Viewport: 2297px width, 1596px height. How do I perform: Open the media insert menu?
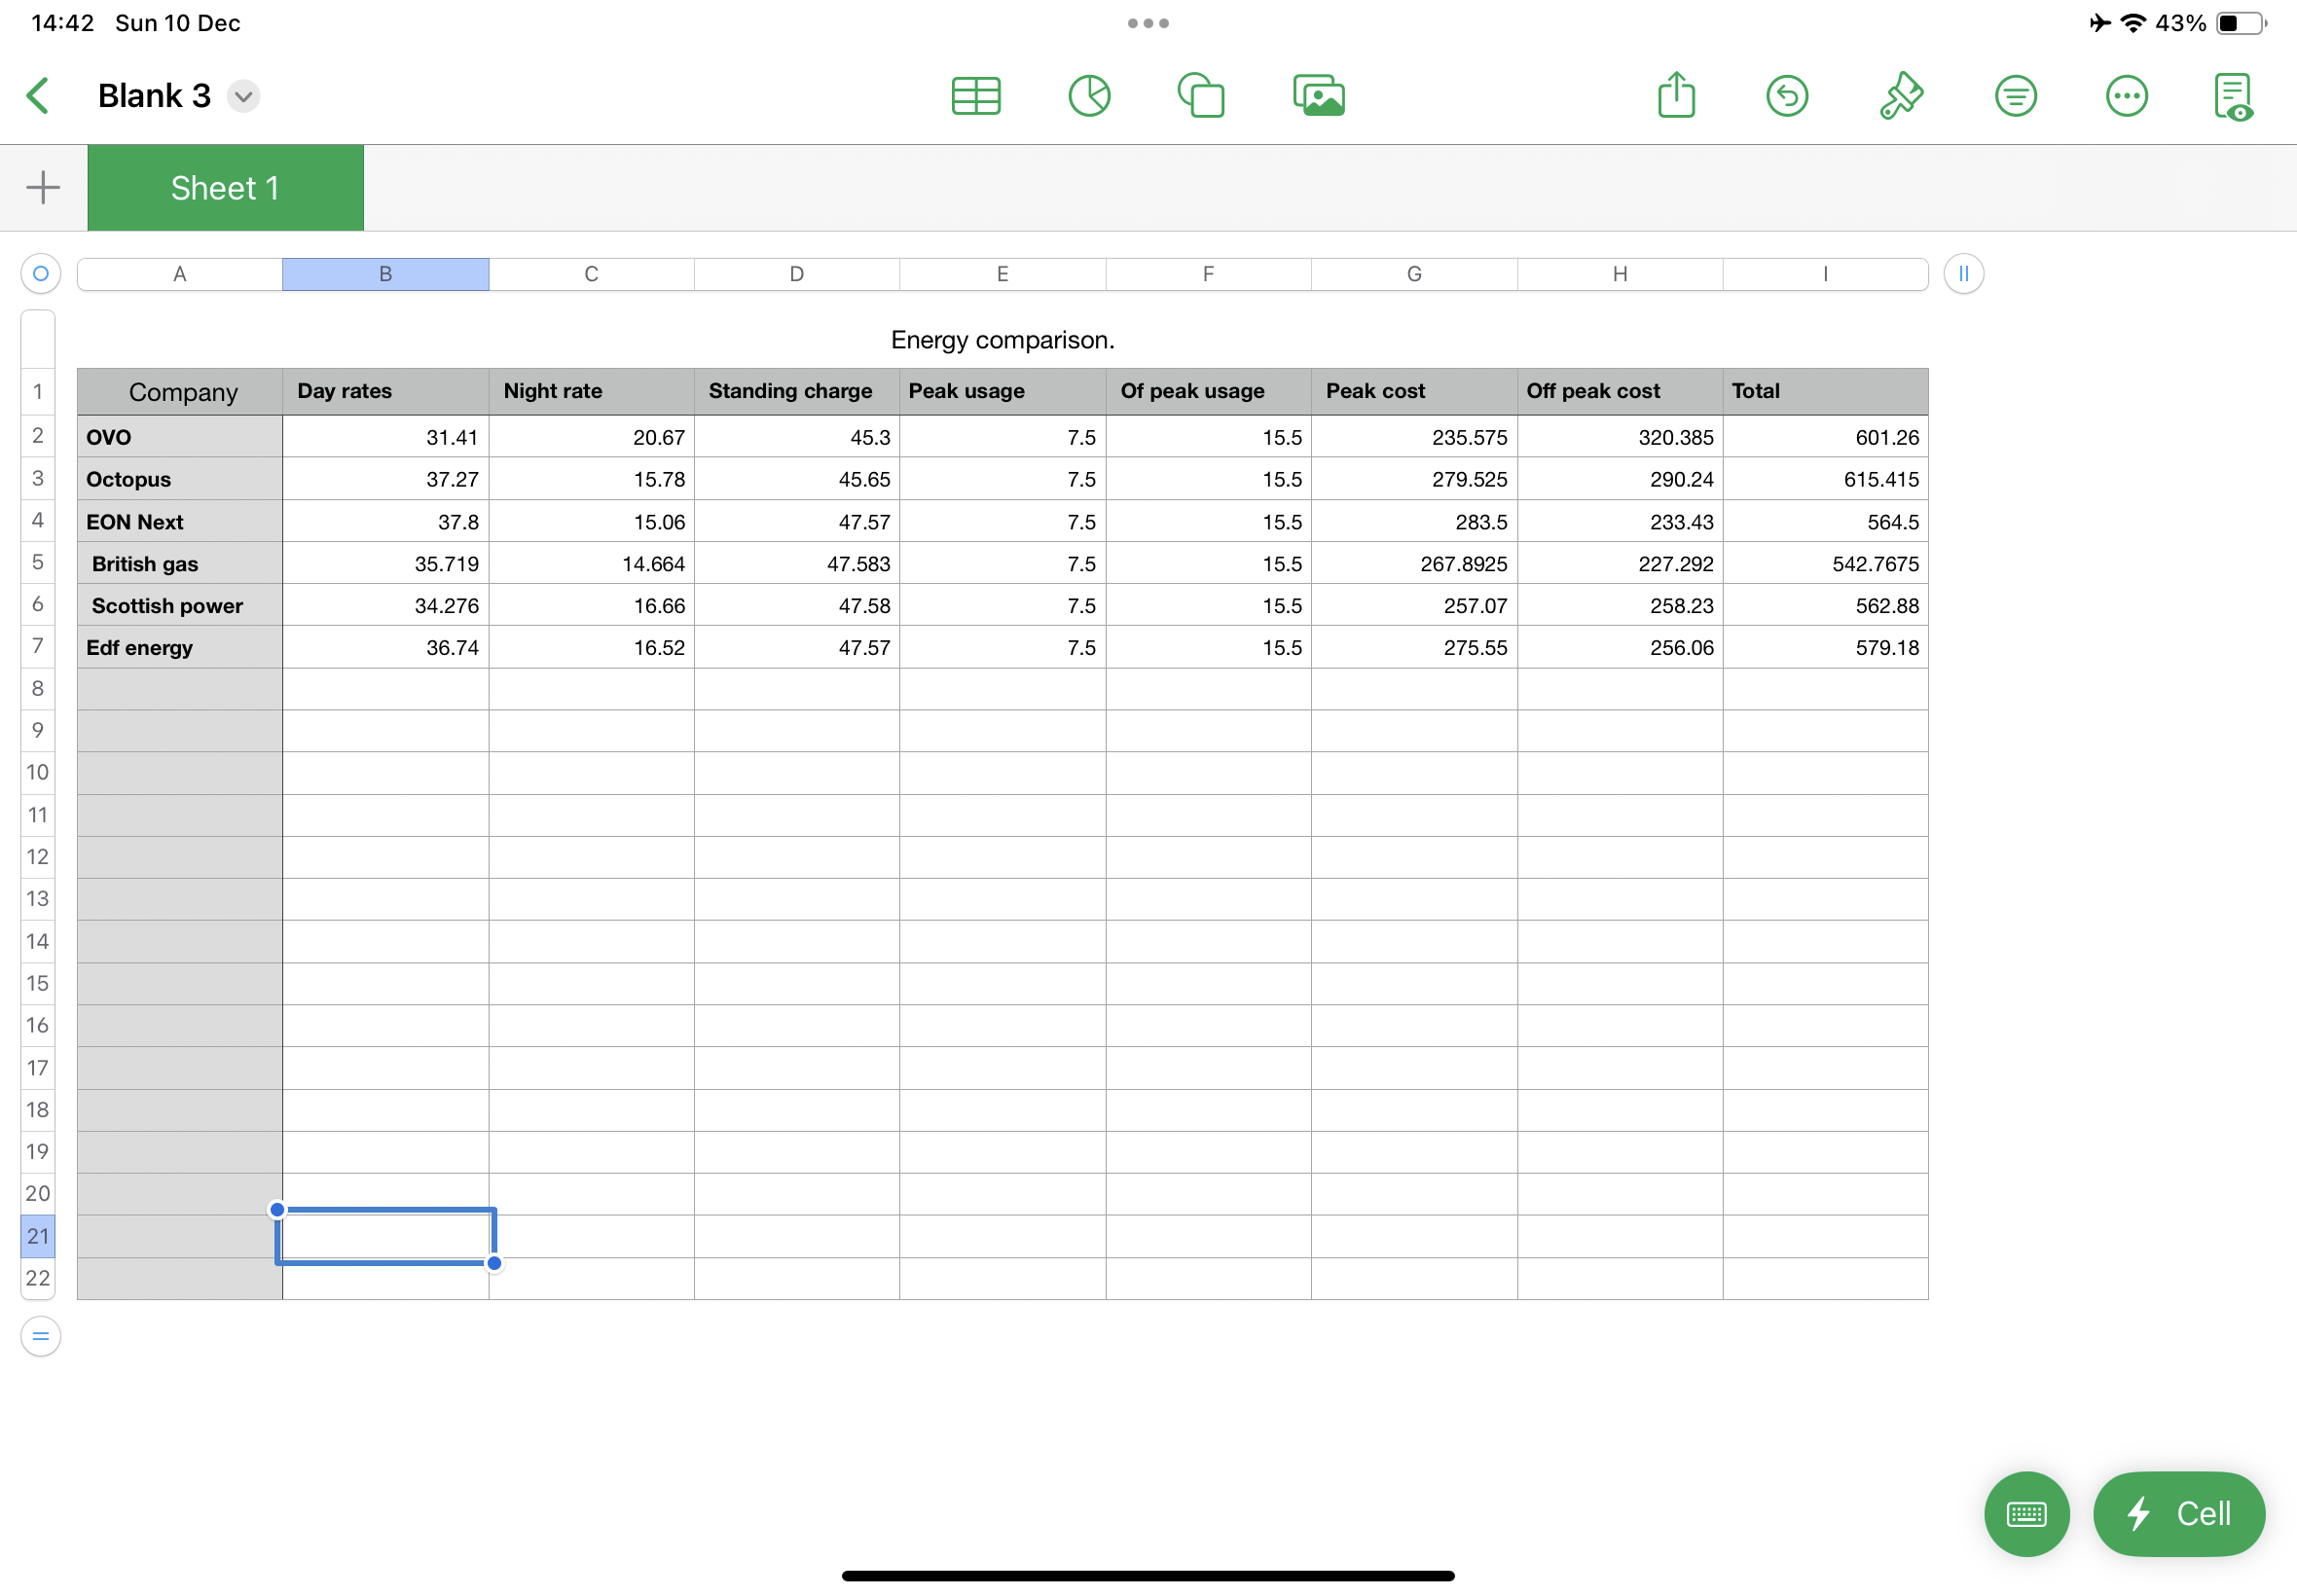[1319, 96]
